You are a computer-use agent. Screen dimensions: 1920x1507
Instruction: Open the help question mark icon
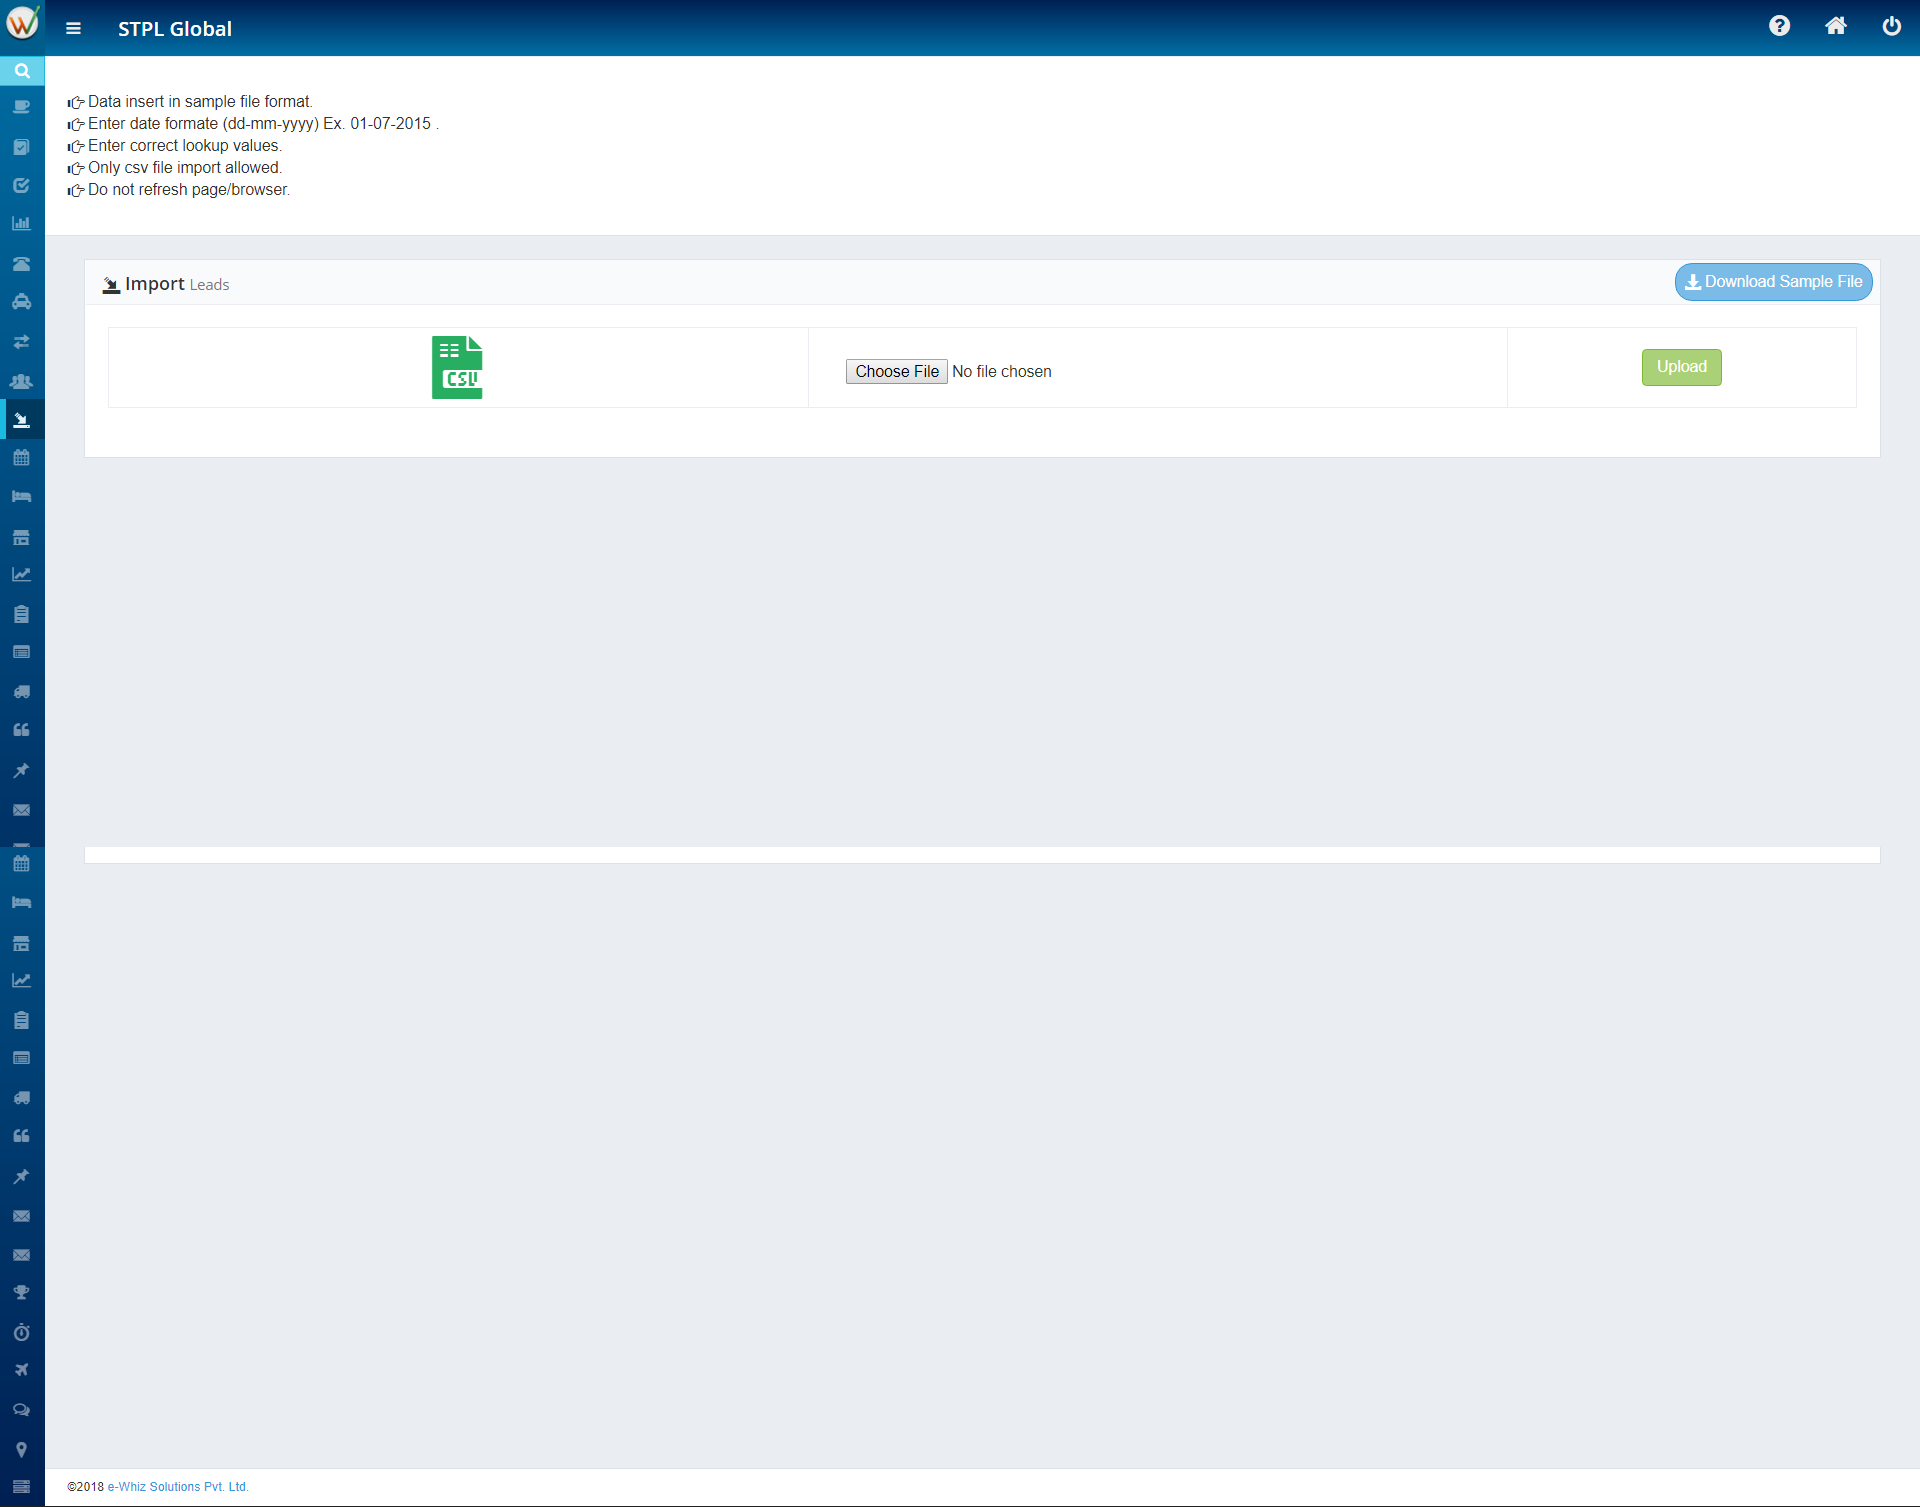click(x=1779, y=27)
